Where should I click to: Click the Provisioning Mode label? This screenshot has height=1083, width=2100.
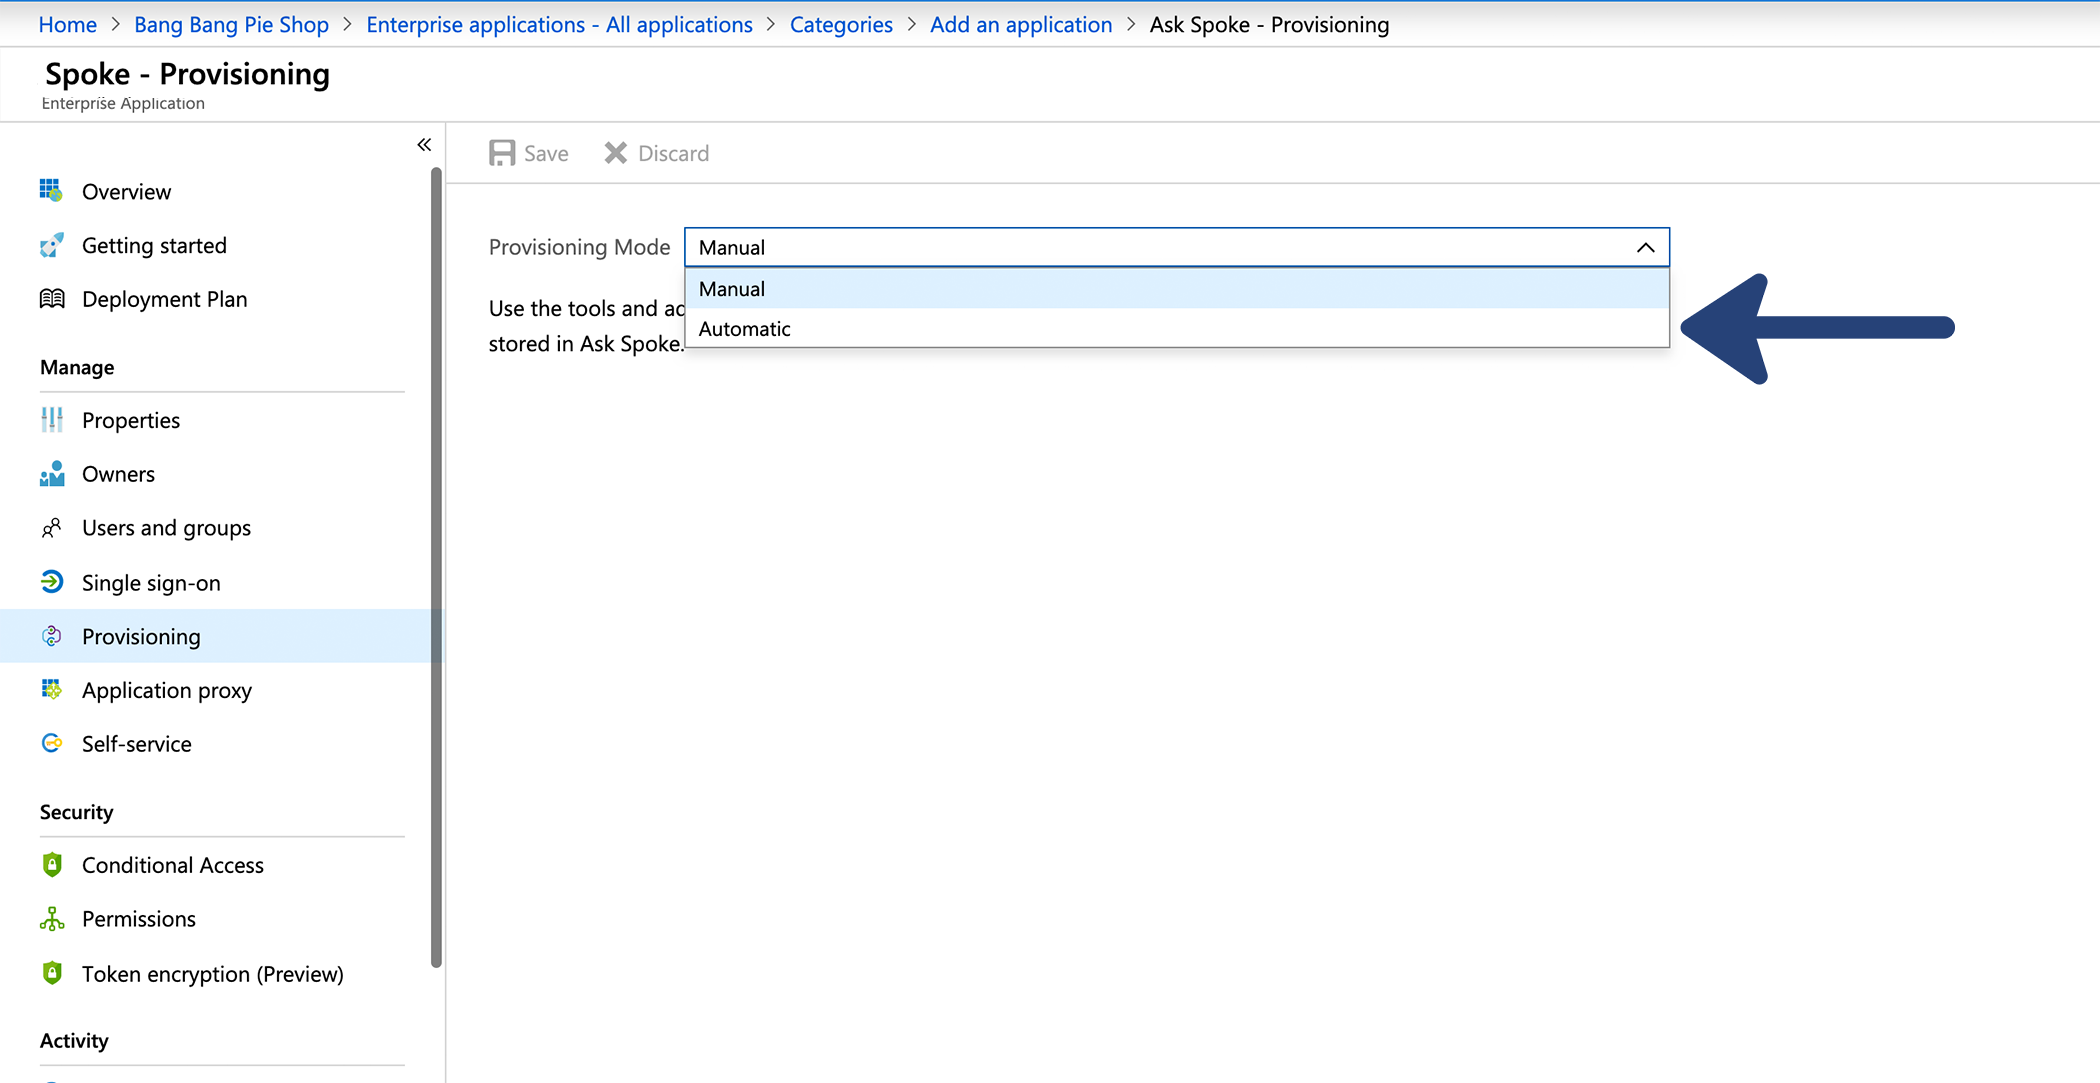[x=579, y=247]
